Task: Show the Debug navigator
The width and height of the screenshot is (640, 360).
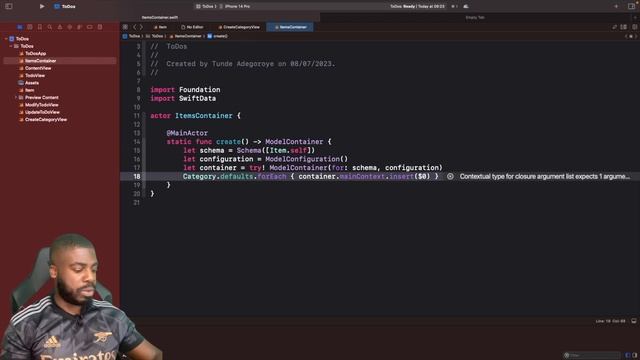Action: [x=80, y=27]
